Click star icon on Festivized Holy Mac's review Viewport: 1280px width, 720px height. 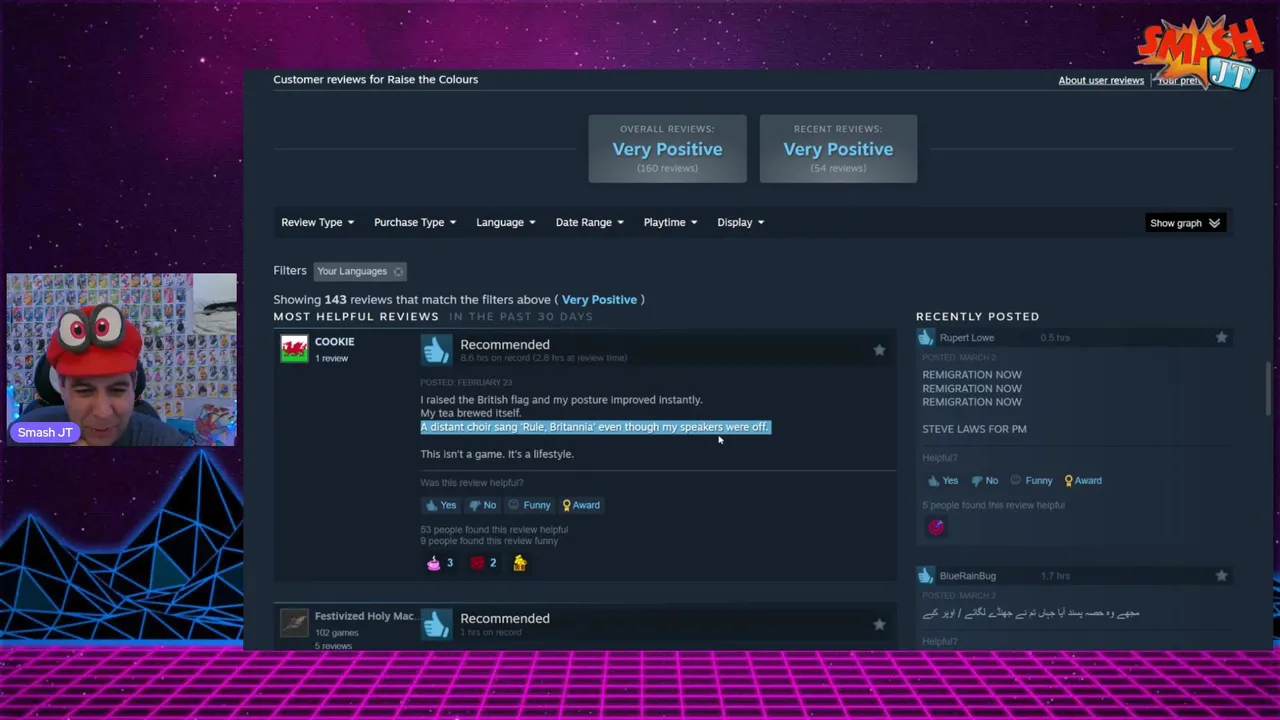click(879, 624)
